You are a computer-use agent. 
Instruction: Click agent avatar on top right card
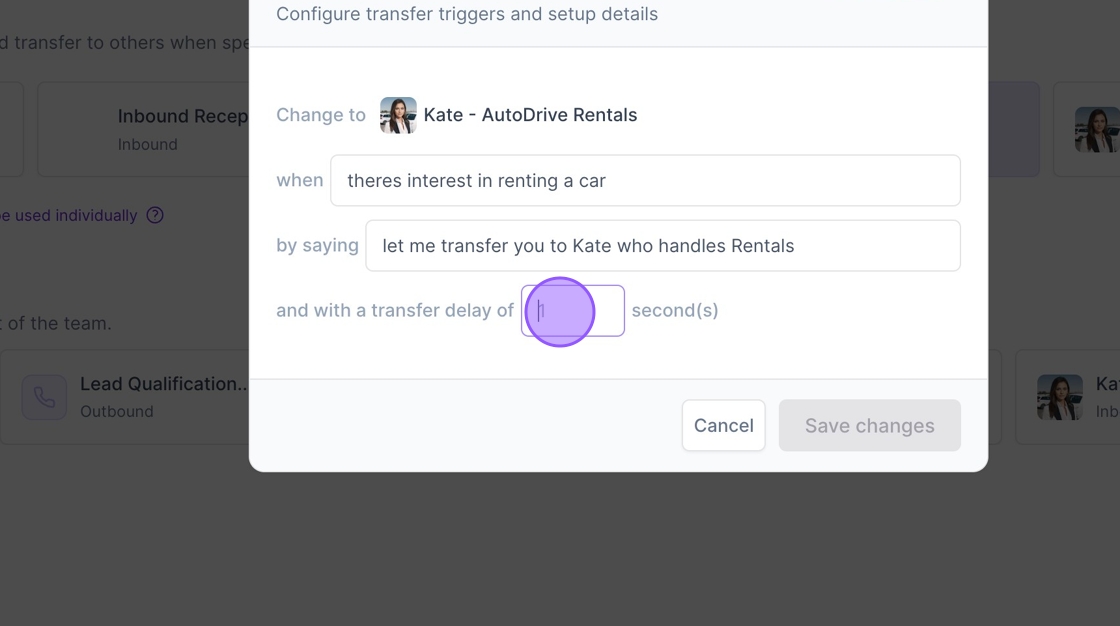pos(1096,129)
